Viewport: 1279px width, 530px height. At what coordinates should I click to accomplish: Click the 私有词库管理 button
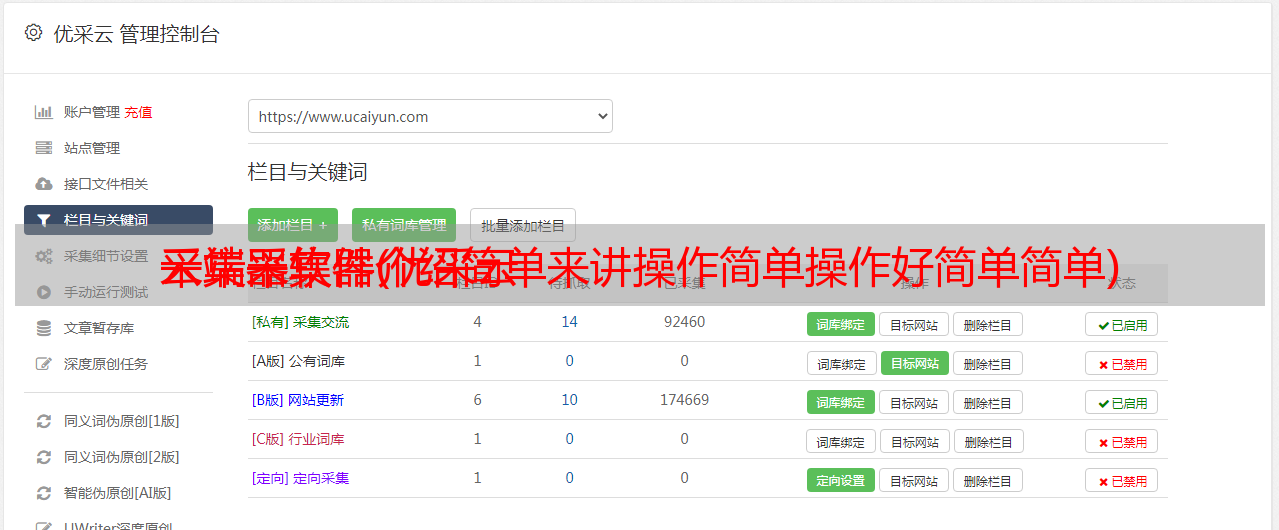pos(404,225)
